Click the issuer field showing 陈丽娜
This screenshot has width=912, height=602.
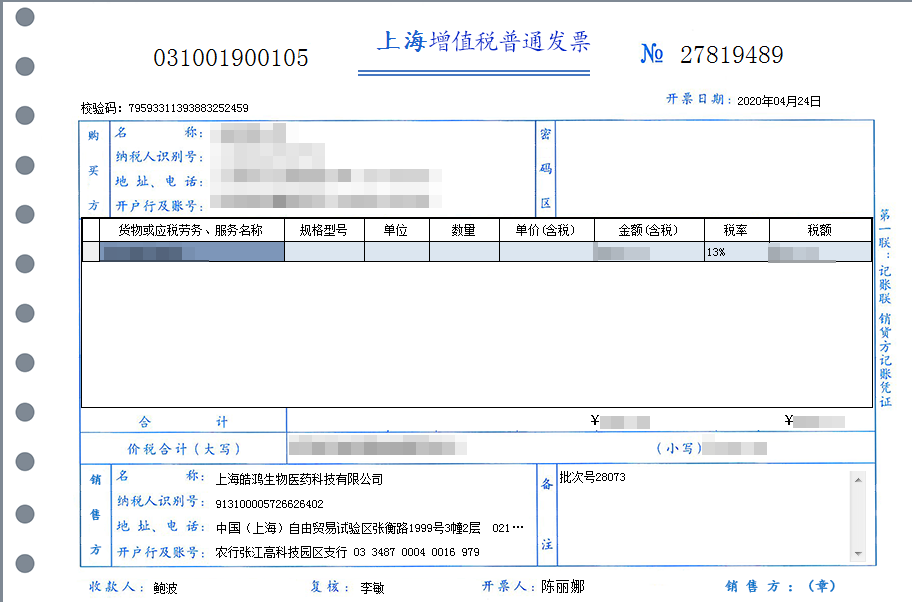pos(562,587)
